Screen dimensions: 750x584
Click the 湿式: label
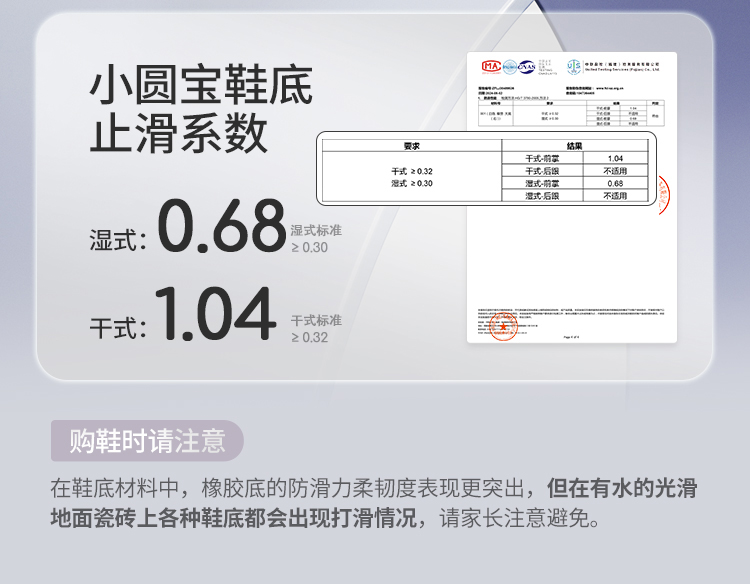click(x=118, y=240)
